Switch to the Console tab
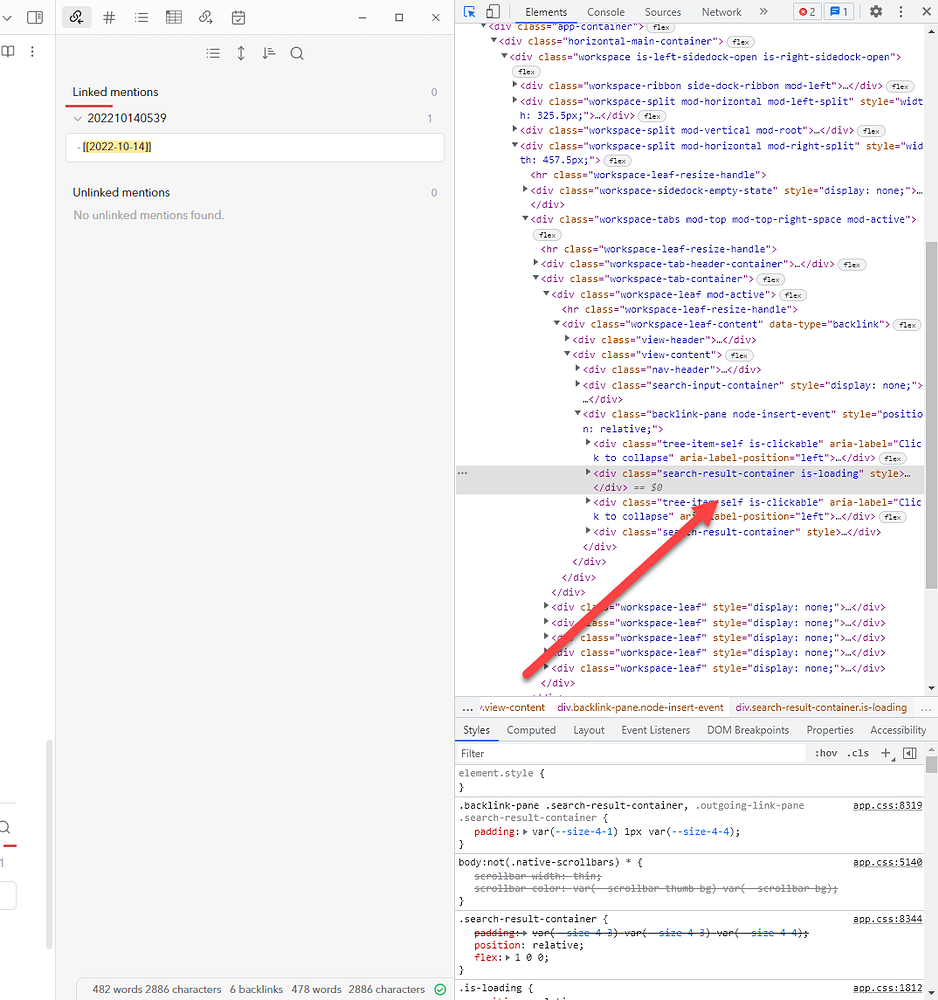The width and height of the screenshot is (938, 1000). point(605,12)
